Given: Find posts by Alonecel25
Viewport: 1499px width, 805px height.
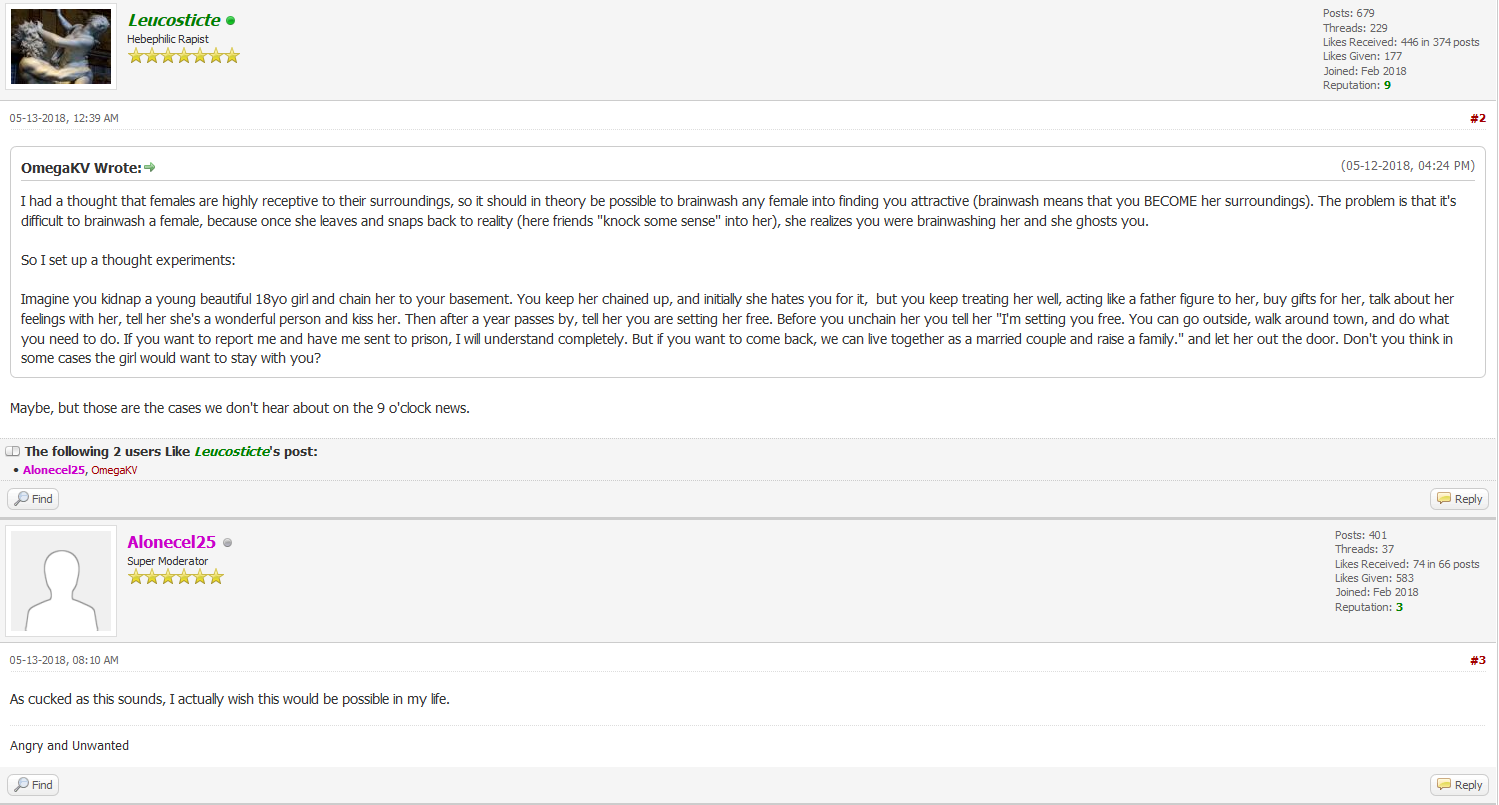Looking at the screenshot, I should coord(33,785).
